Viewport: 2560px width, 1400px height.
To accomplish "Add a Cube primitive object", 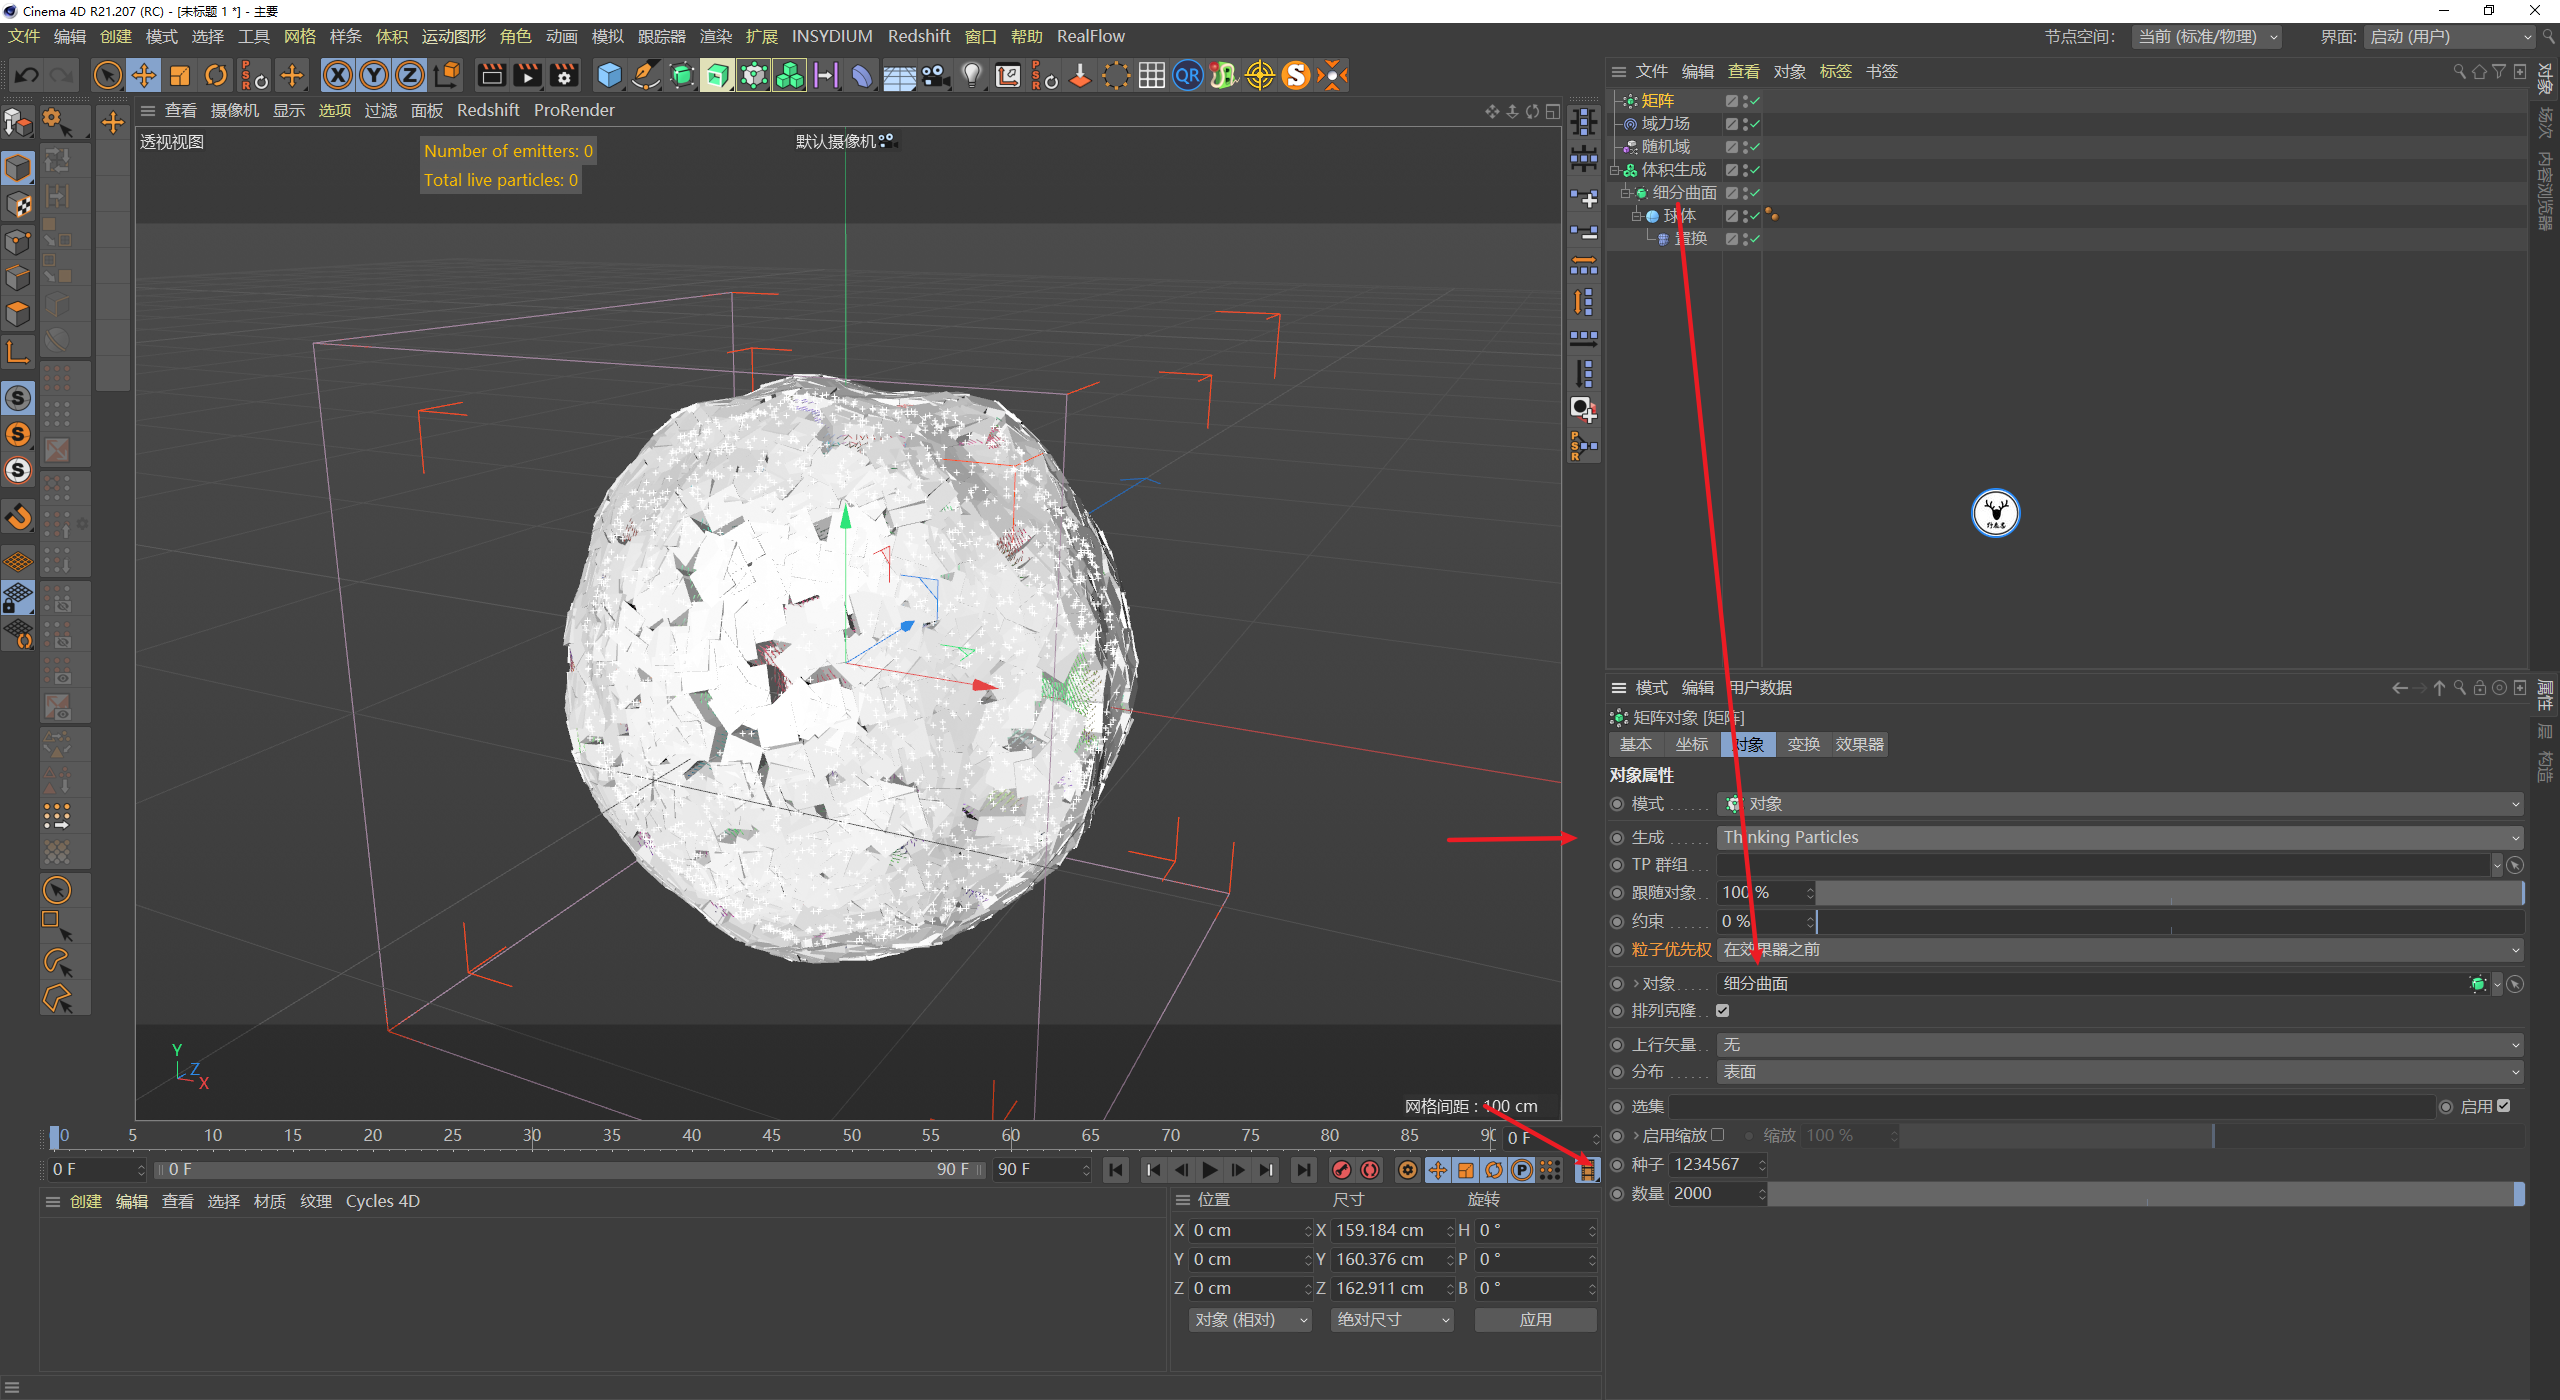I will click(609, 75).
